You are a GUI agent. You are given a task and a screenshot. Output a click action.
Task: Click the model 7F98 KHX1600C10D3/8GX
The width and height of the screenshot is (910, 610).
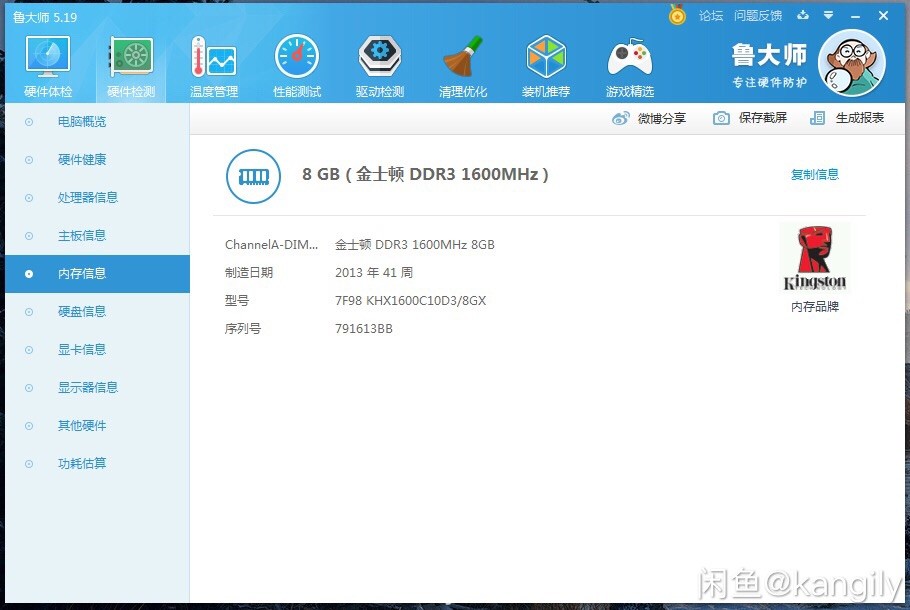tap(410, 301)
